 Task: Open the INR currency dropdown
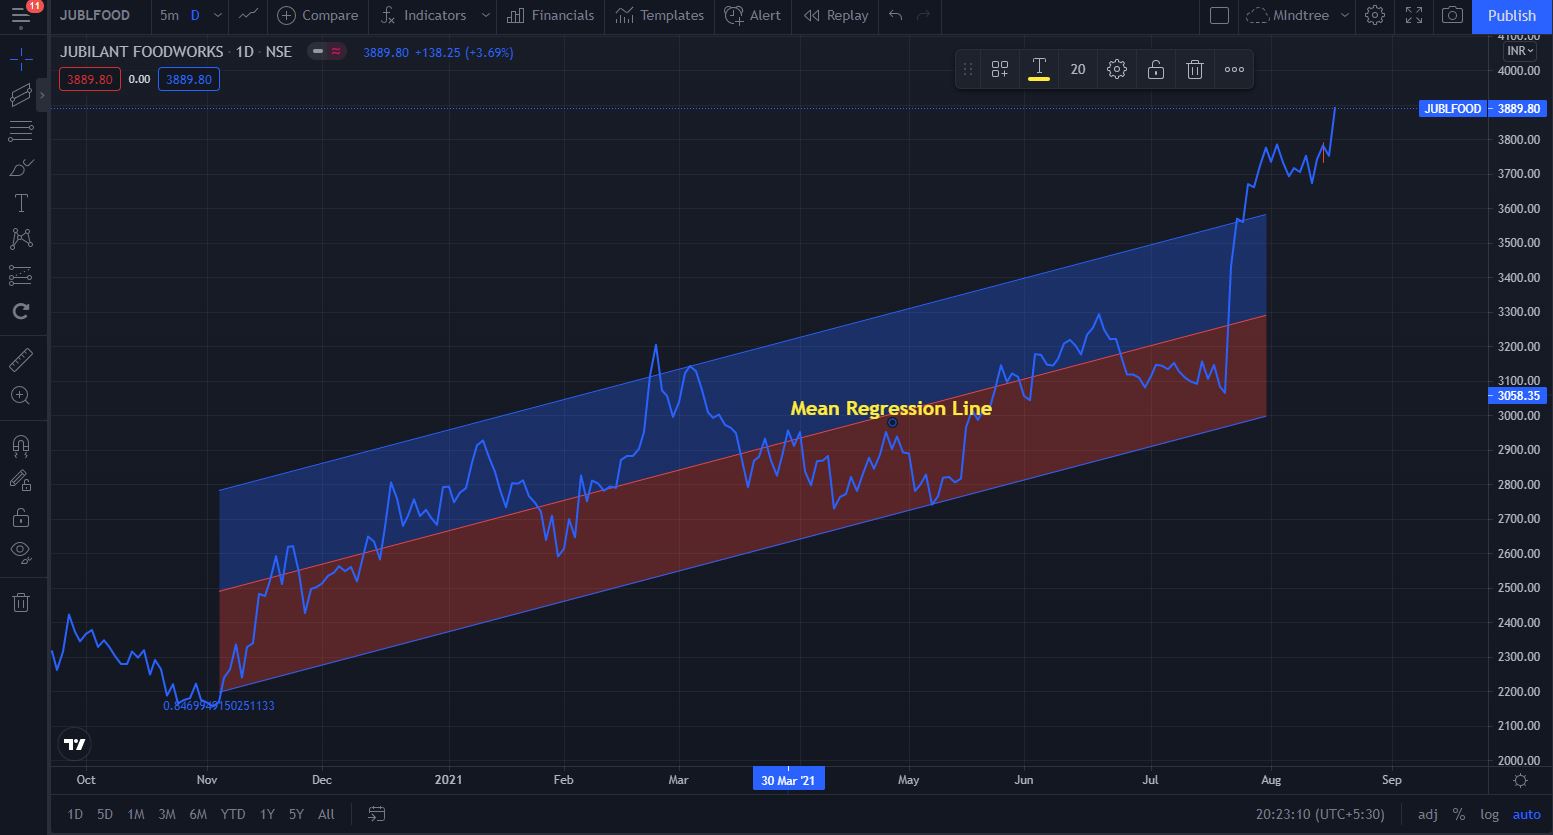[1520, 50]
